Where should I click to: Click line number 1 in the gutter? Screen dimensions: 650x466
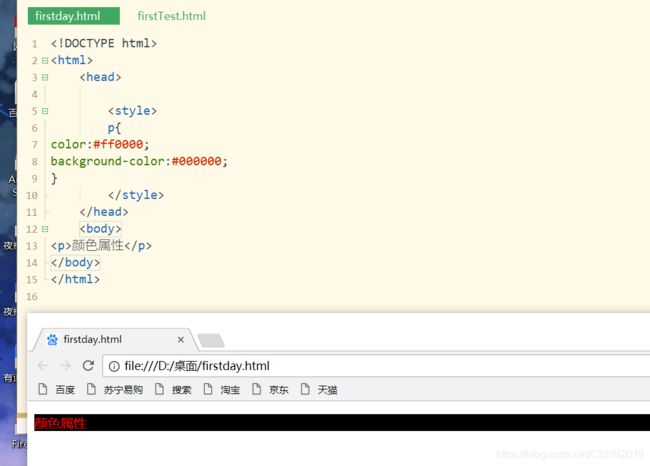pos(35,44)
